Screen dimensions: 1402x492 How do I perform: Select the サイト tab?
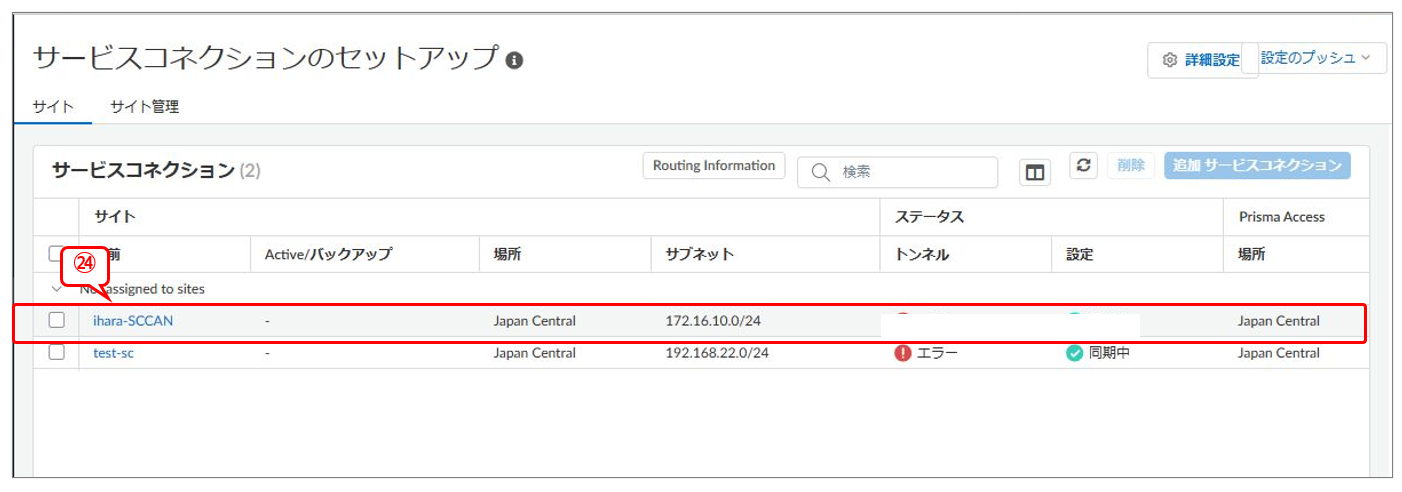[52, 107]
